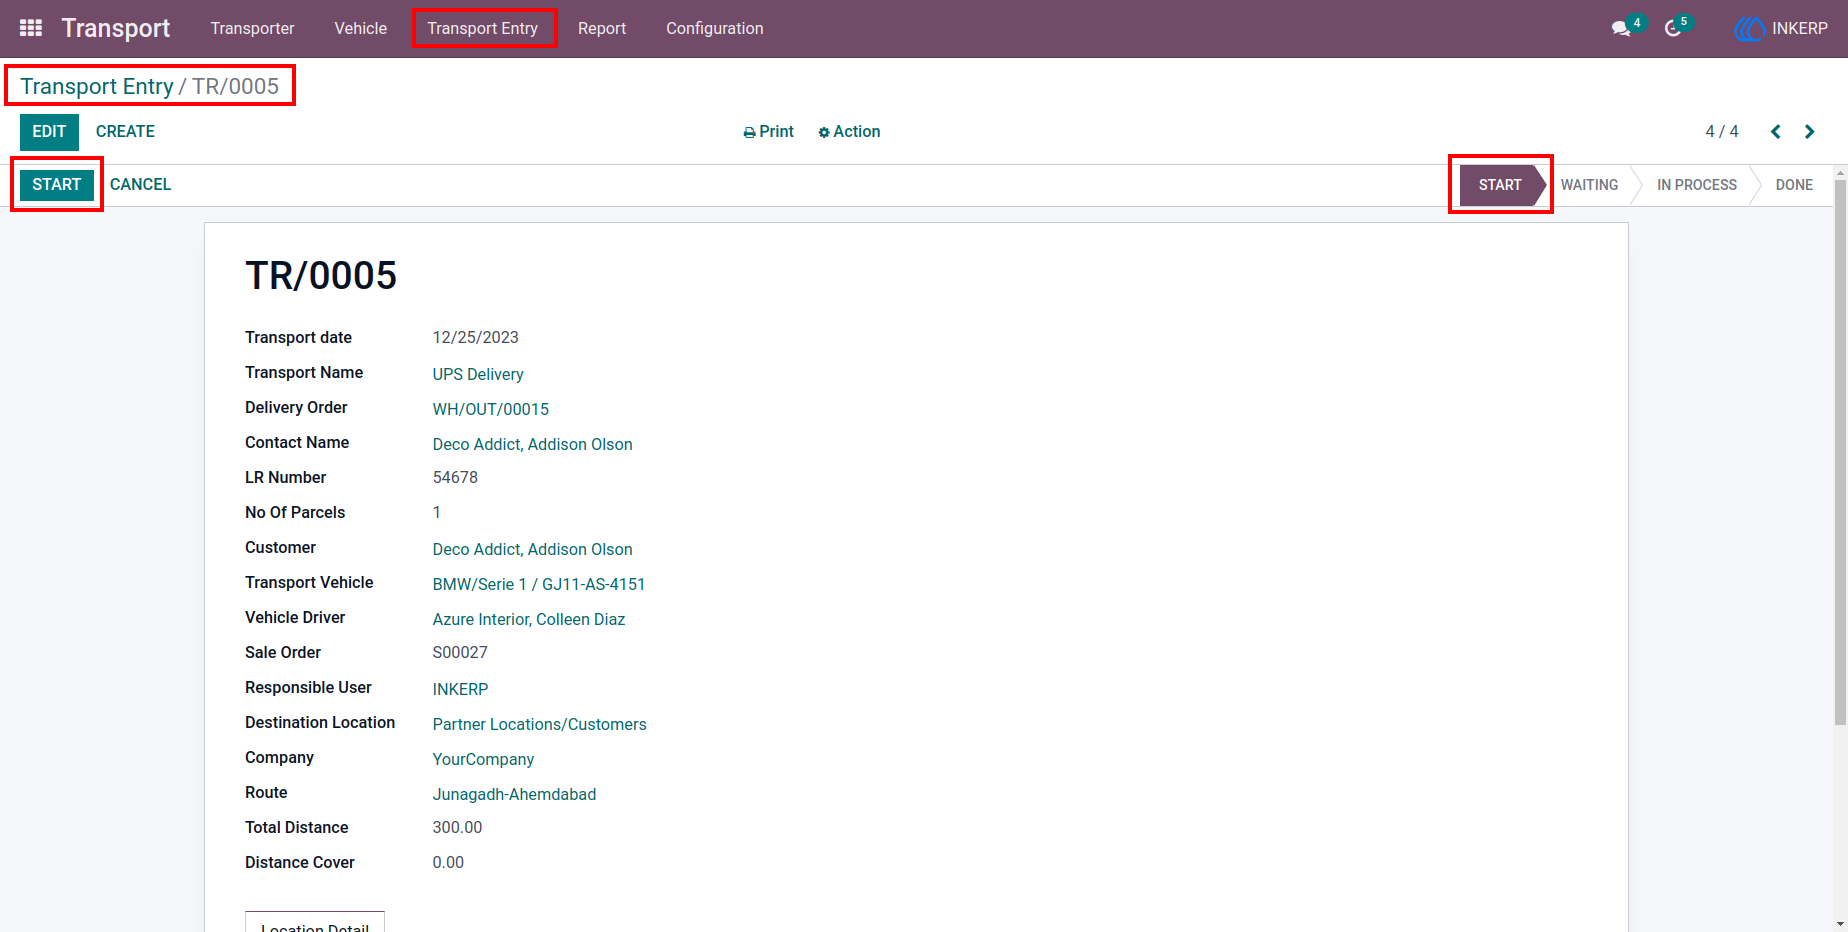
Task: Open Partner Locations/Customers link
Action: click(x=540, y=724)
